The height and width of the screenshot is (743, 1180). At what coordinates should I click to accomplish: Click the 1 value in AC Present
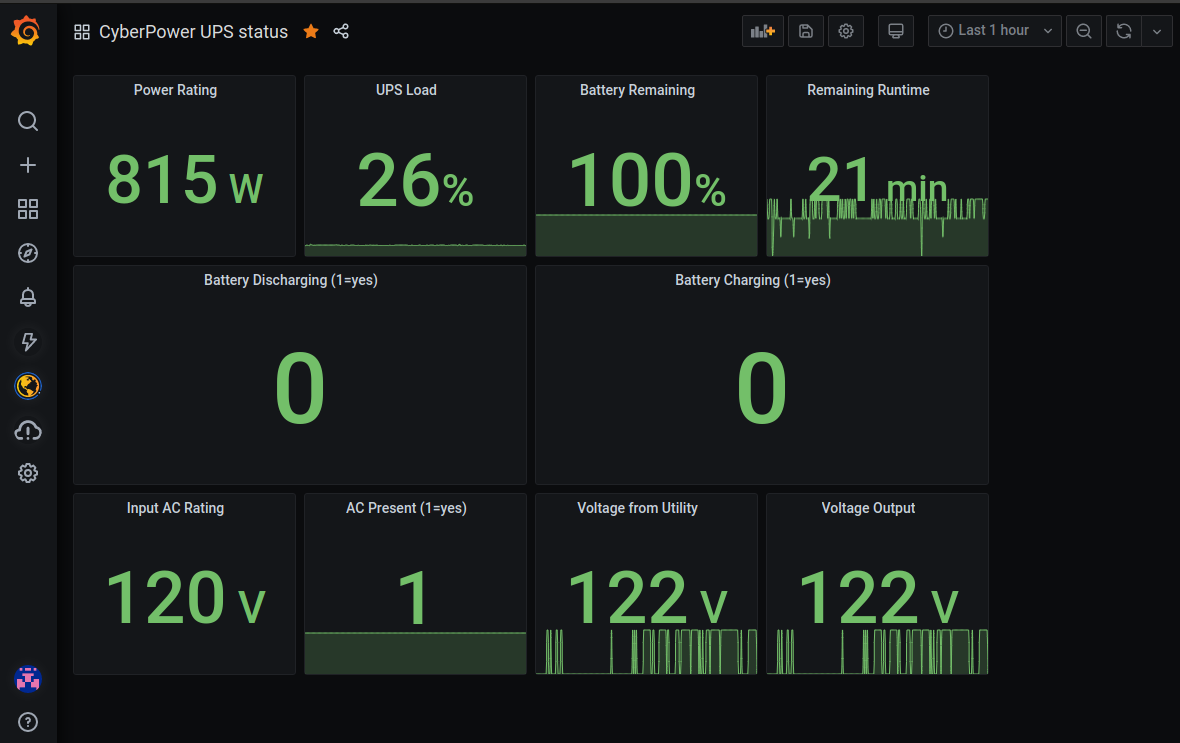414,598
